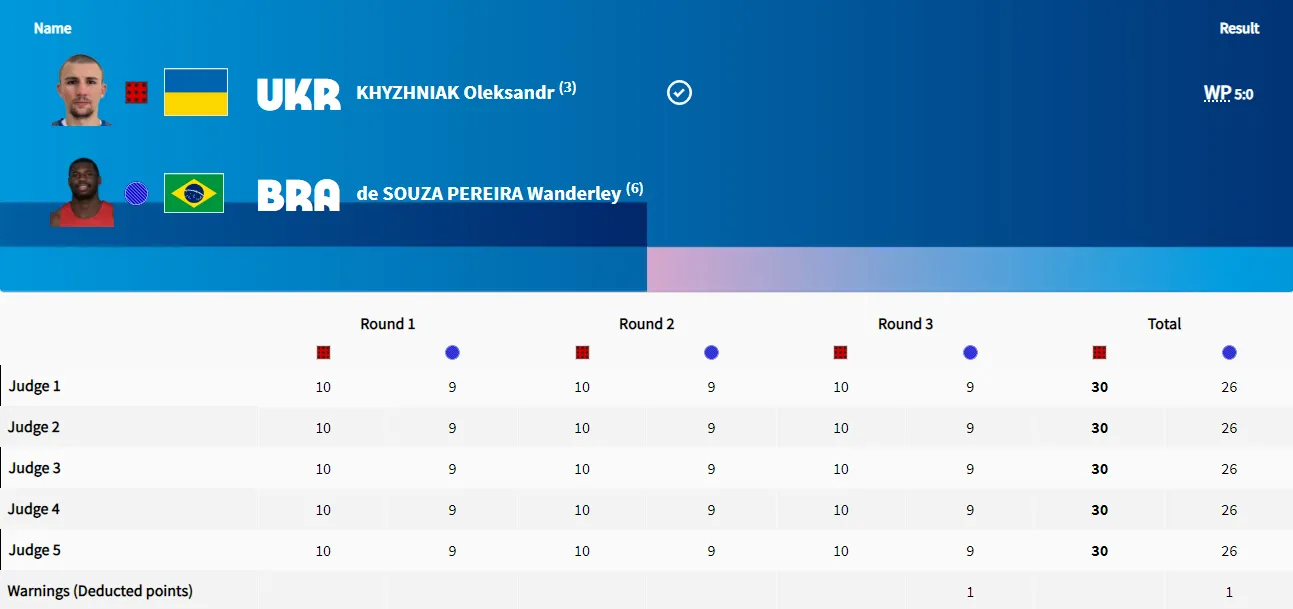Click Round 2 blue corner icon

(711, 352)
